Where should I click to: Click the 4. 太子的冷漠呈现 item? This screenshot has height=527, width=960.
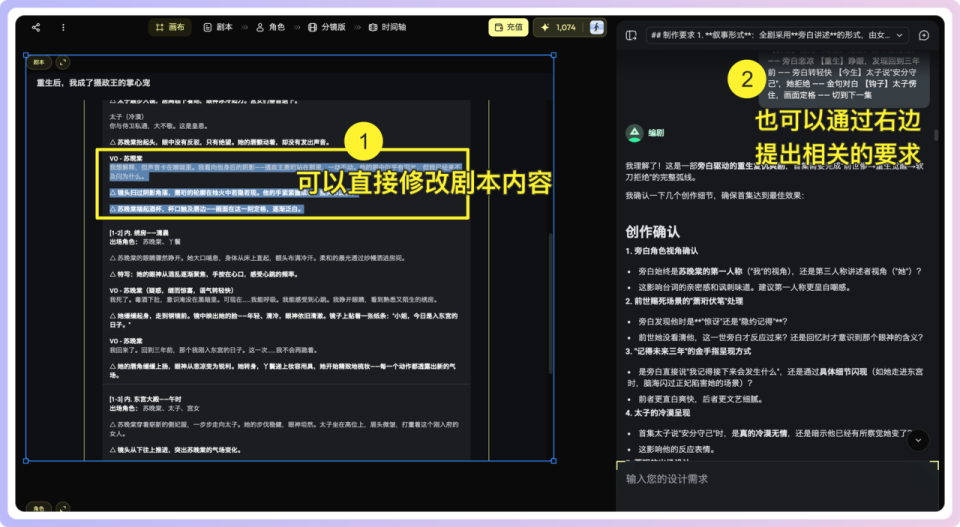(x=658, y=413)
